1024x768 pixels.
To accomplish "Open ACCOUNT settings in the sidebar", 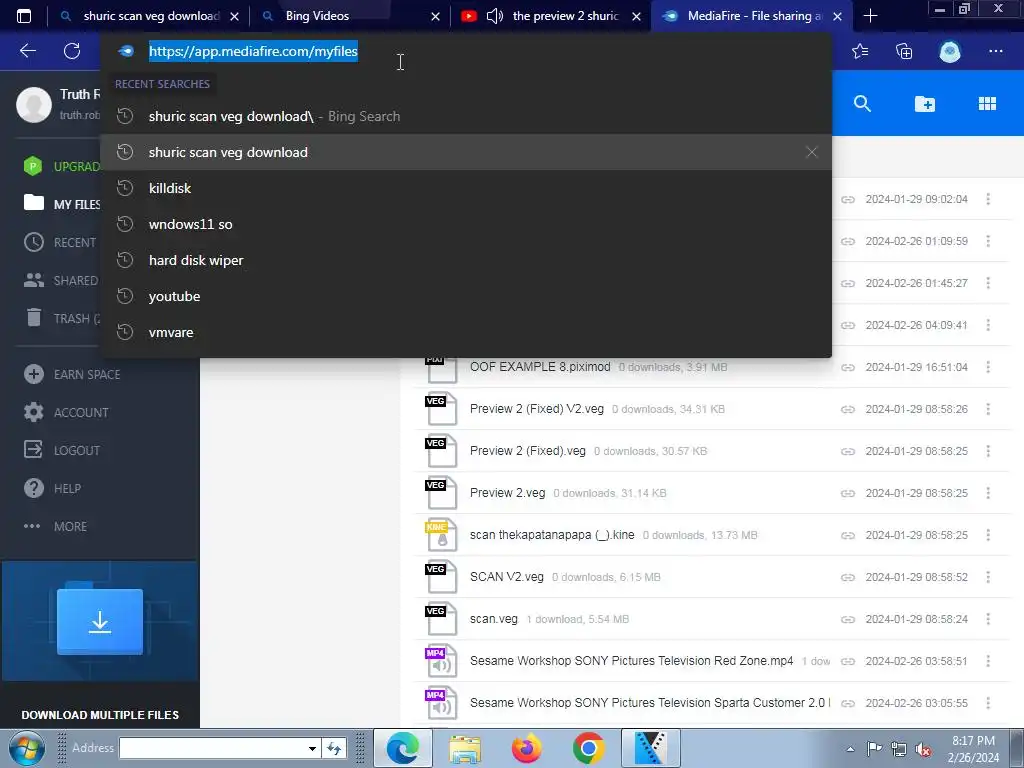I will [66, 412].
